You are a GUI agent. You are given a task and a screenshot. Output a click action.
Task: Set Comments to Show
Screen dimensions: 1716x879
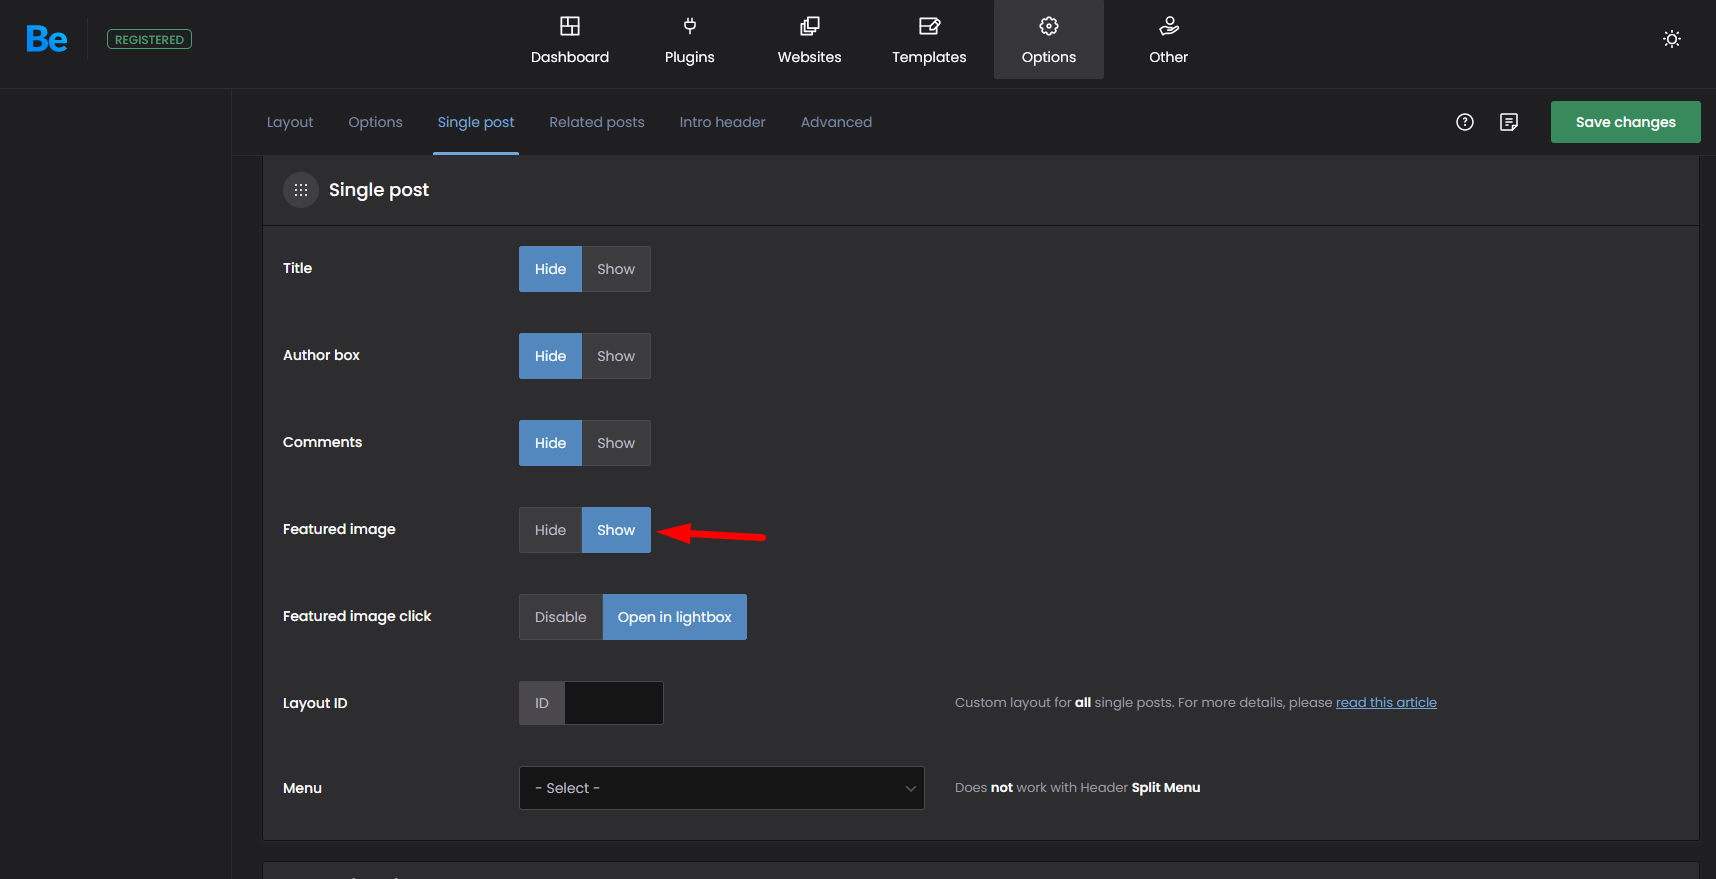pos(616,443)
